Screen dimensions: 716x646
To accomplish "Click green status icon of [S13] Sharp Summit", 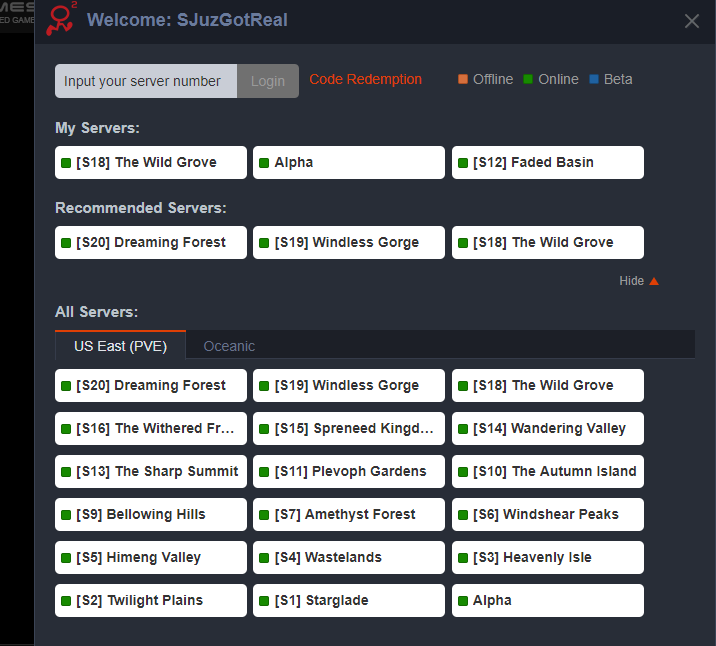I will click(66, 472).
